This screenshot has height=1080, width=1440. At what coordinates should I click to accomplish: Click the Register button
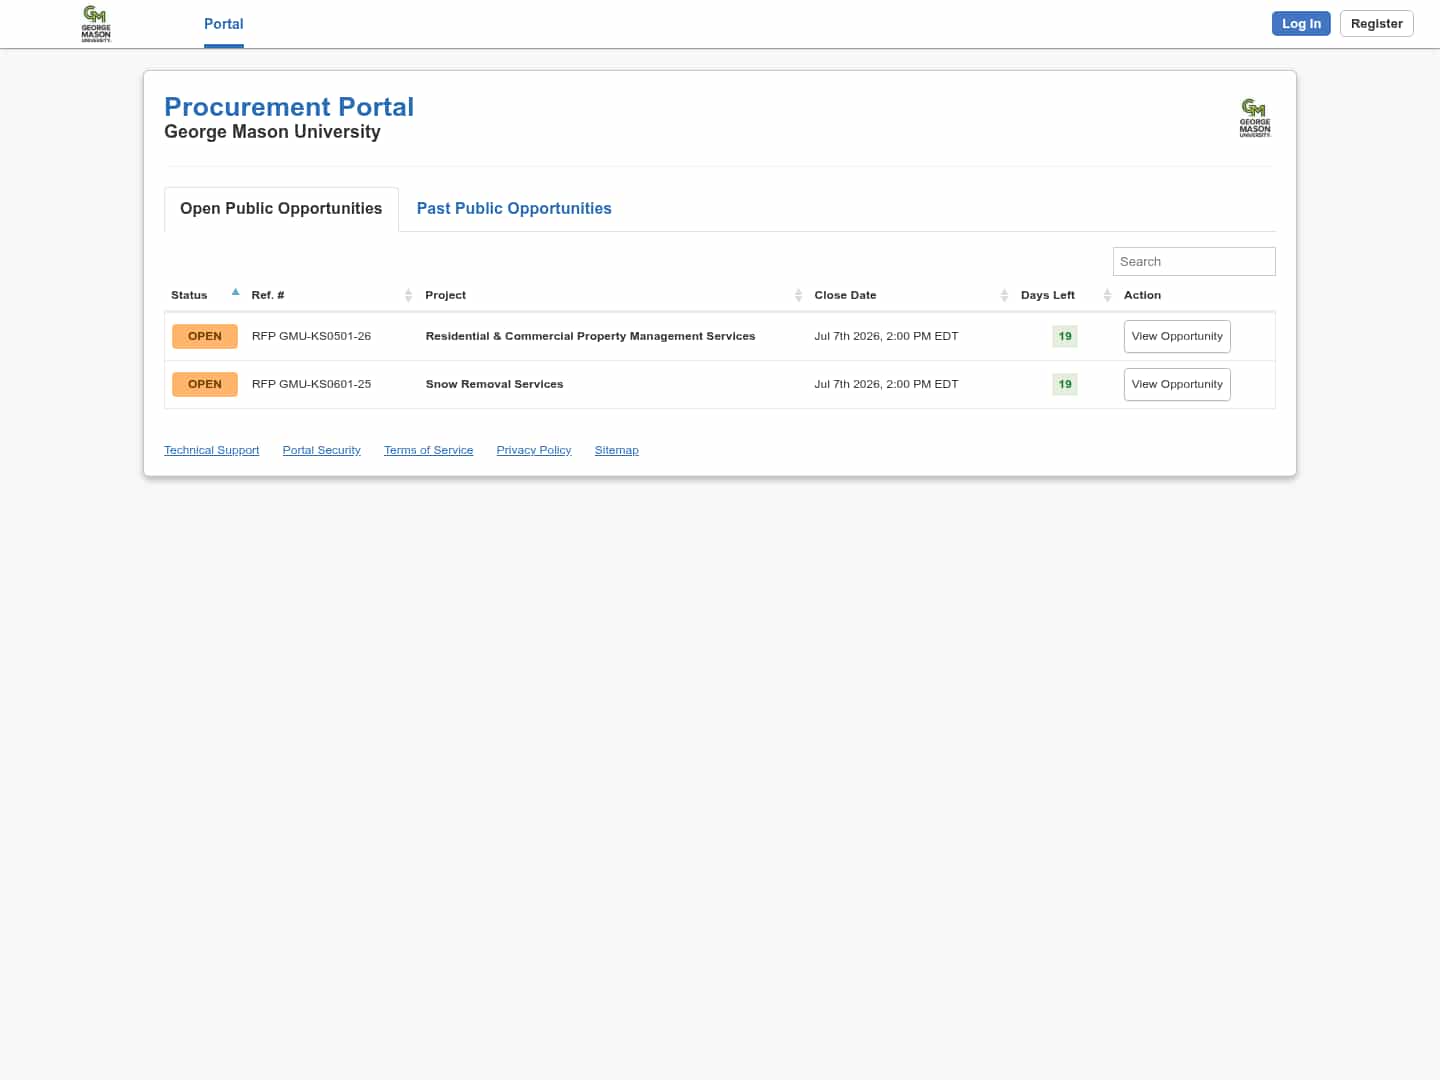pos(1376,24)
